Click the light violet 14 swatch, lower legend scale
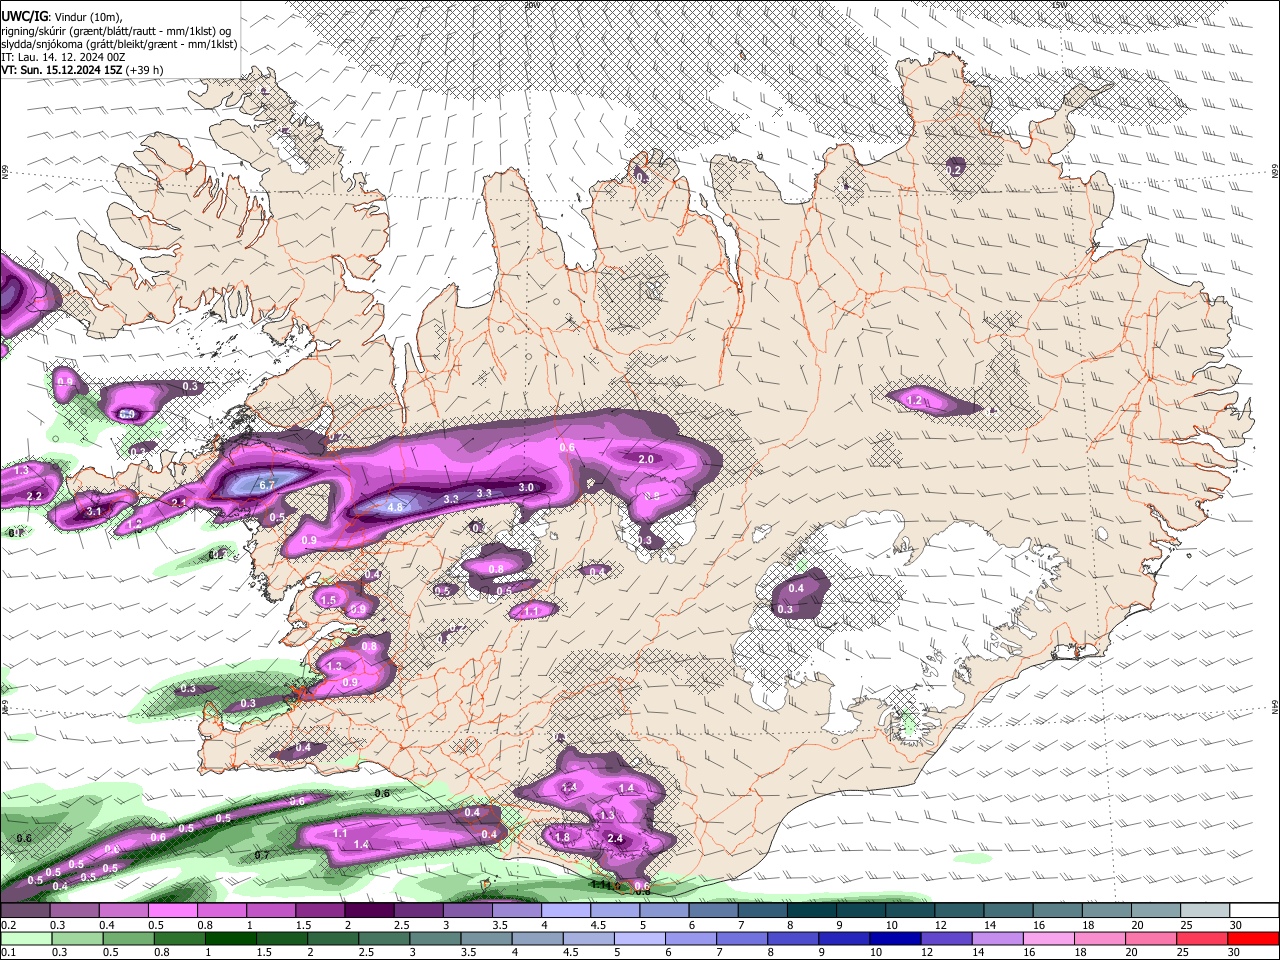 (x=998, y=938)
